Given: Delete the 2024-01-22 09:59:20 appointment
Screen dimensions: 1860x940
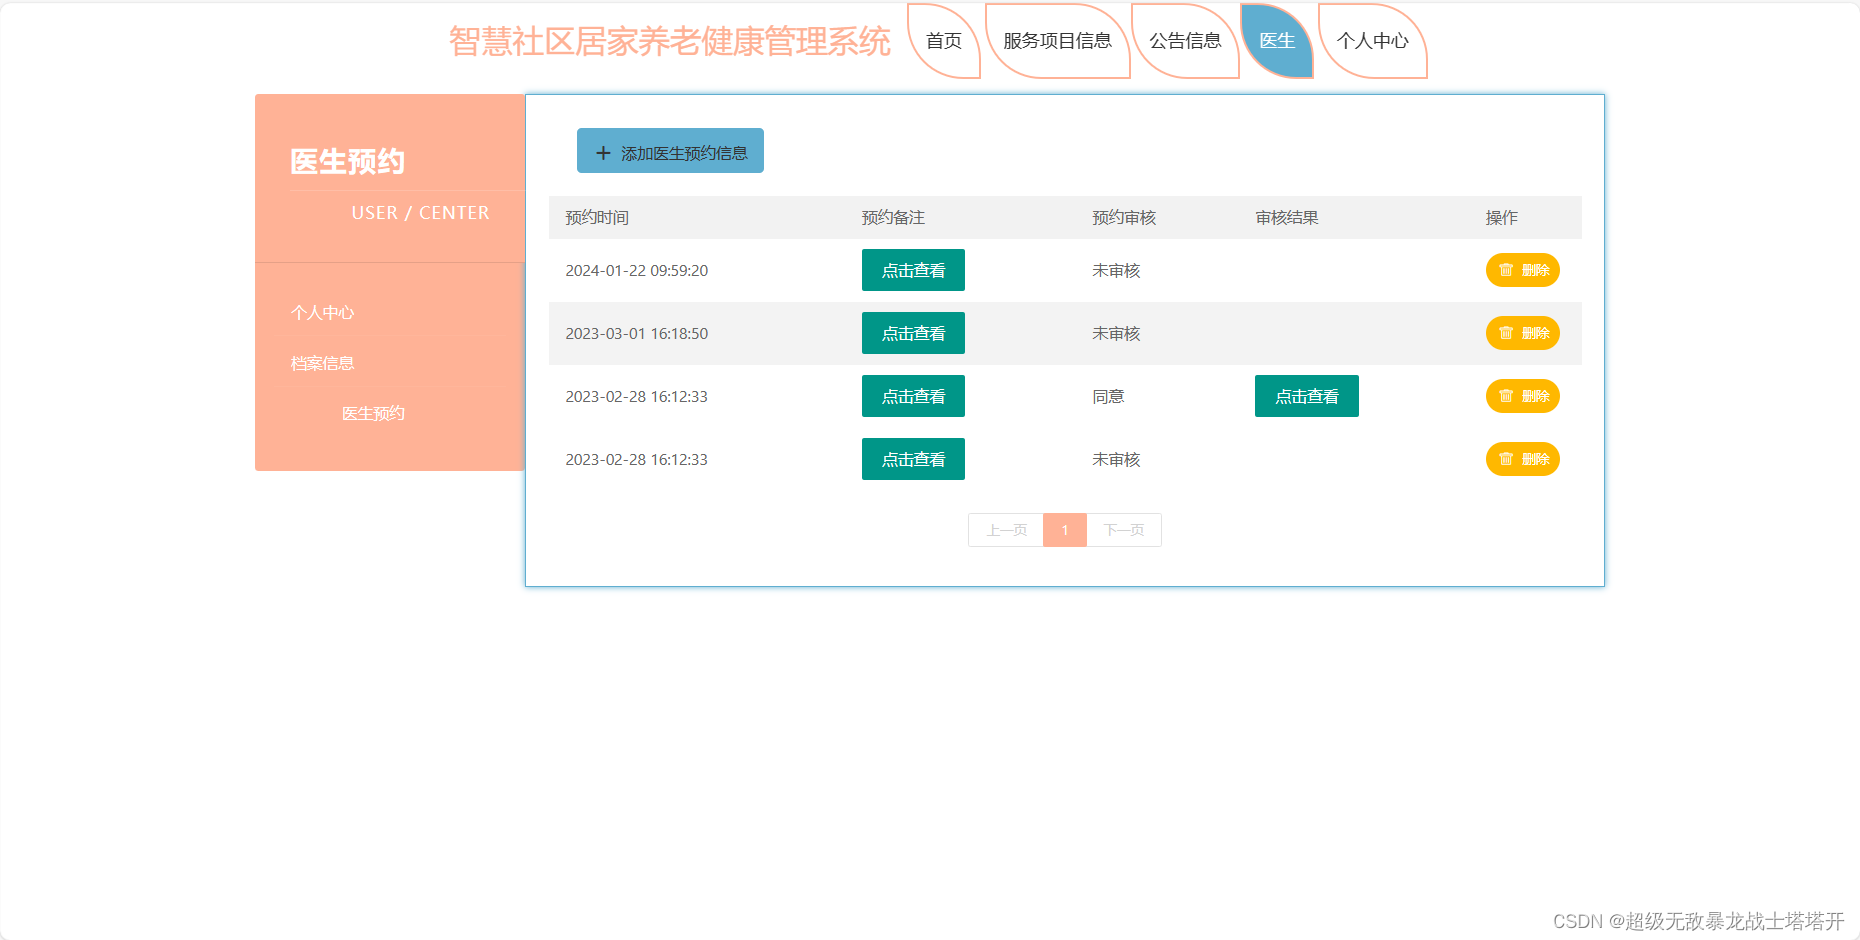Looking at the screenshot, I should pyautogui.click(x=1522, y=270).
